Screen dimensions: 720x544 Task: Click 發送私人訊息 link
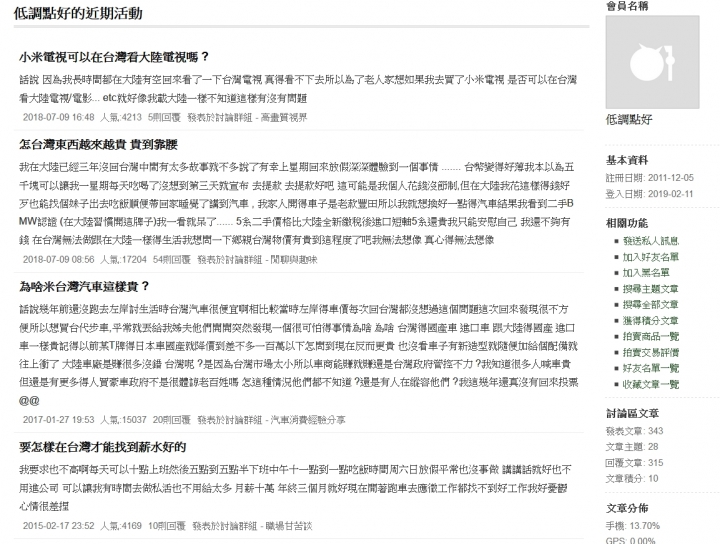(x=651, y=241)
